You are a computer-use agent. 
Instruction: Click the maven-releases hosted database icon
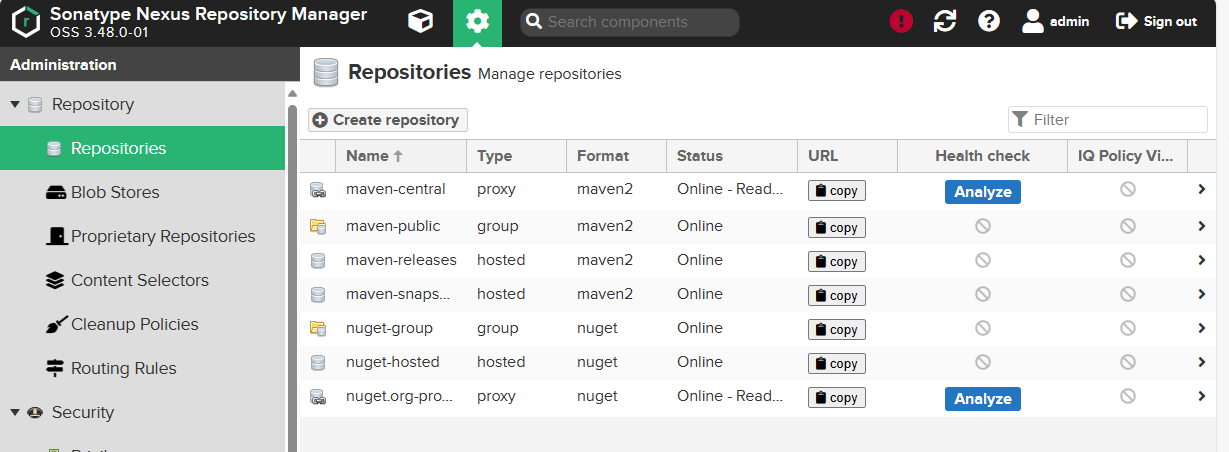point(318,261)
